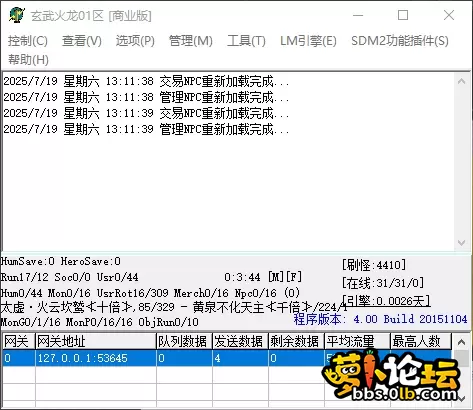Click gateway table scroll down arrow
473x410 pixels.
tap(461, 399)
